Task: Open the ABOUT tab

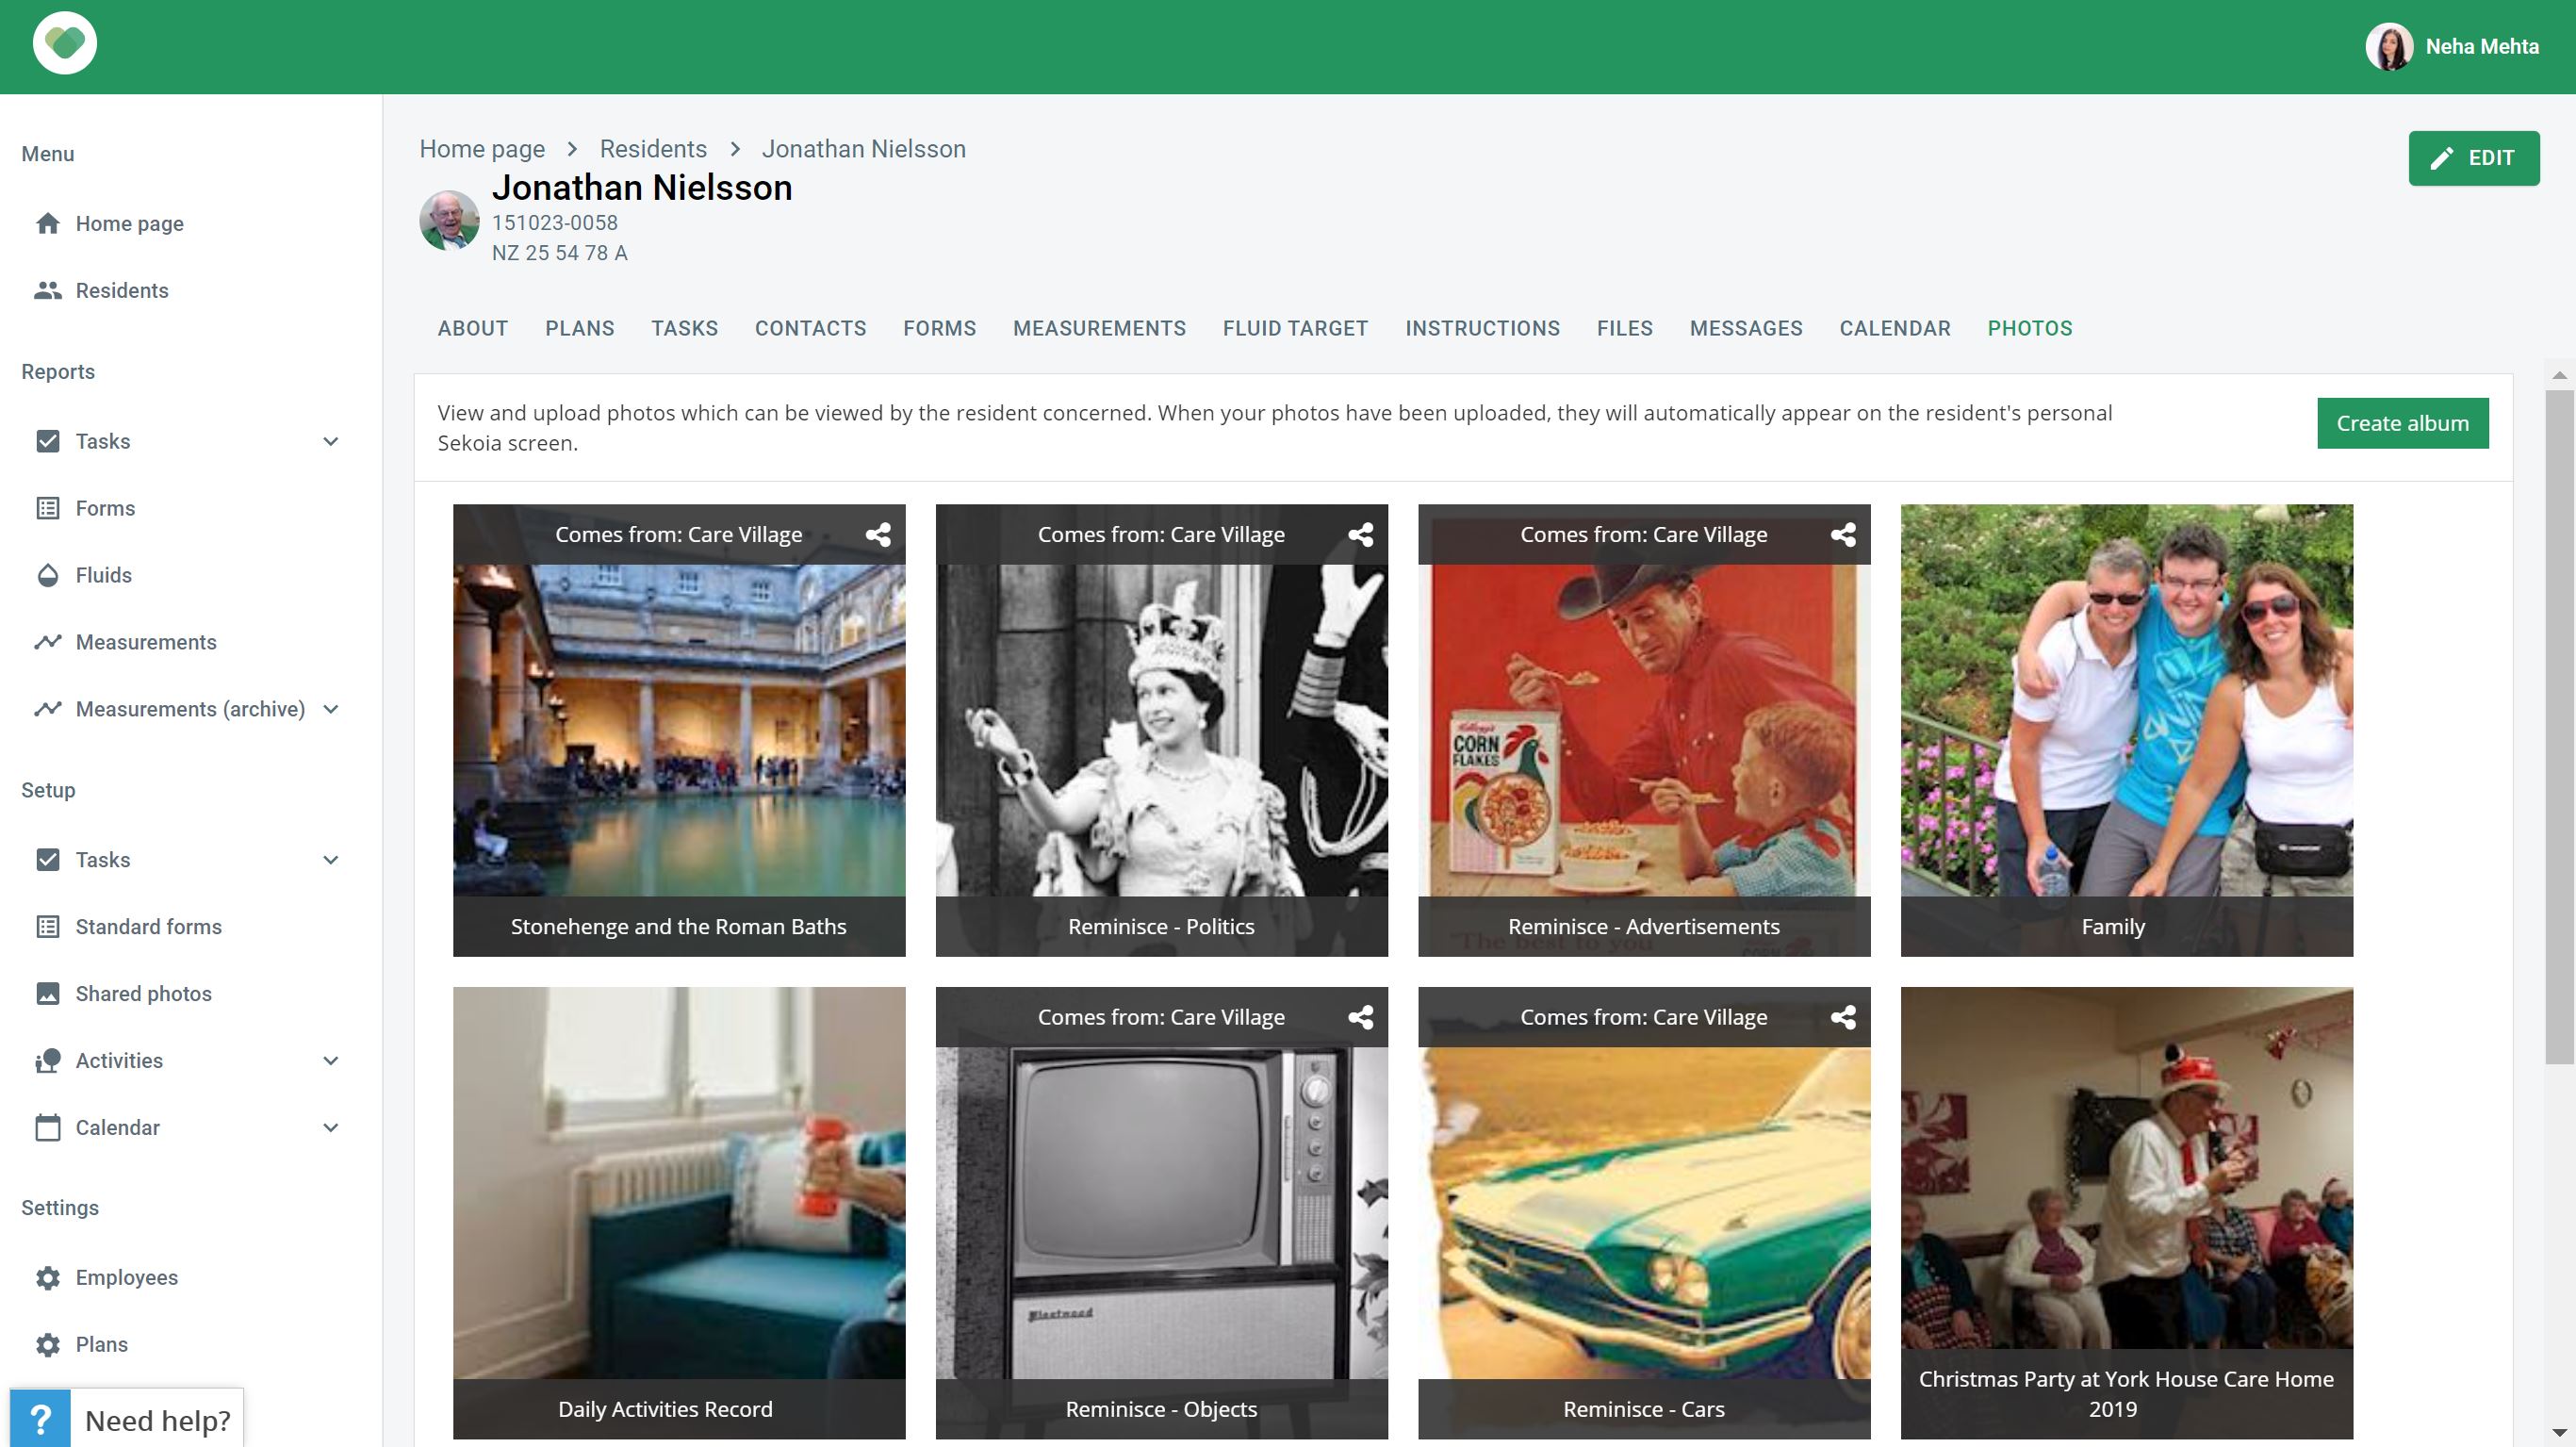Action: [x=473, y=328]
